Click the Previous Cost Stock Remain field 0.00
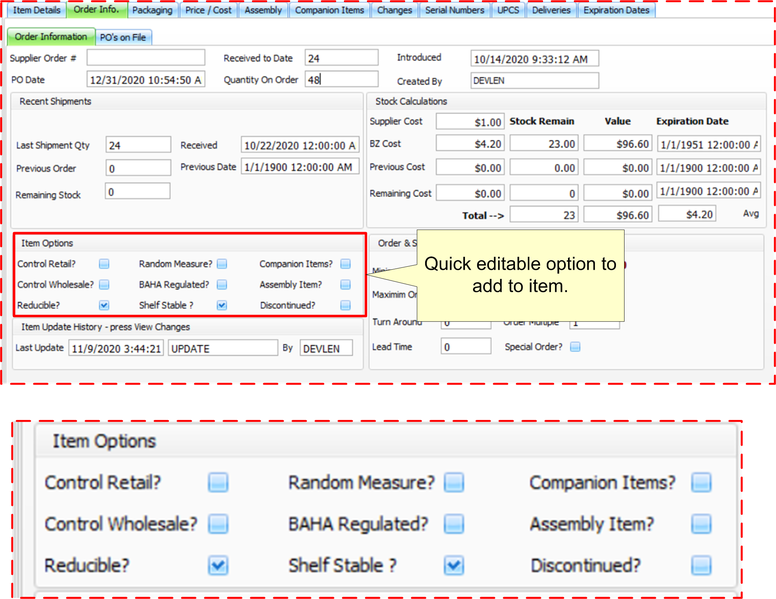 pos(544,167)
